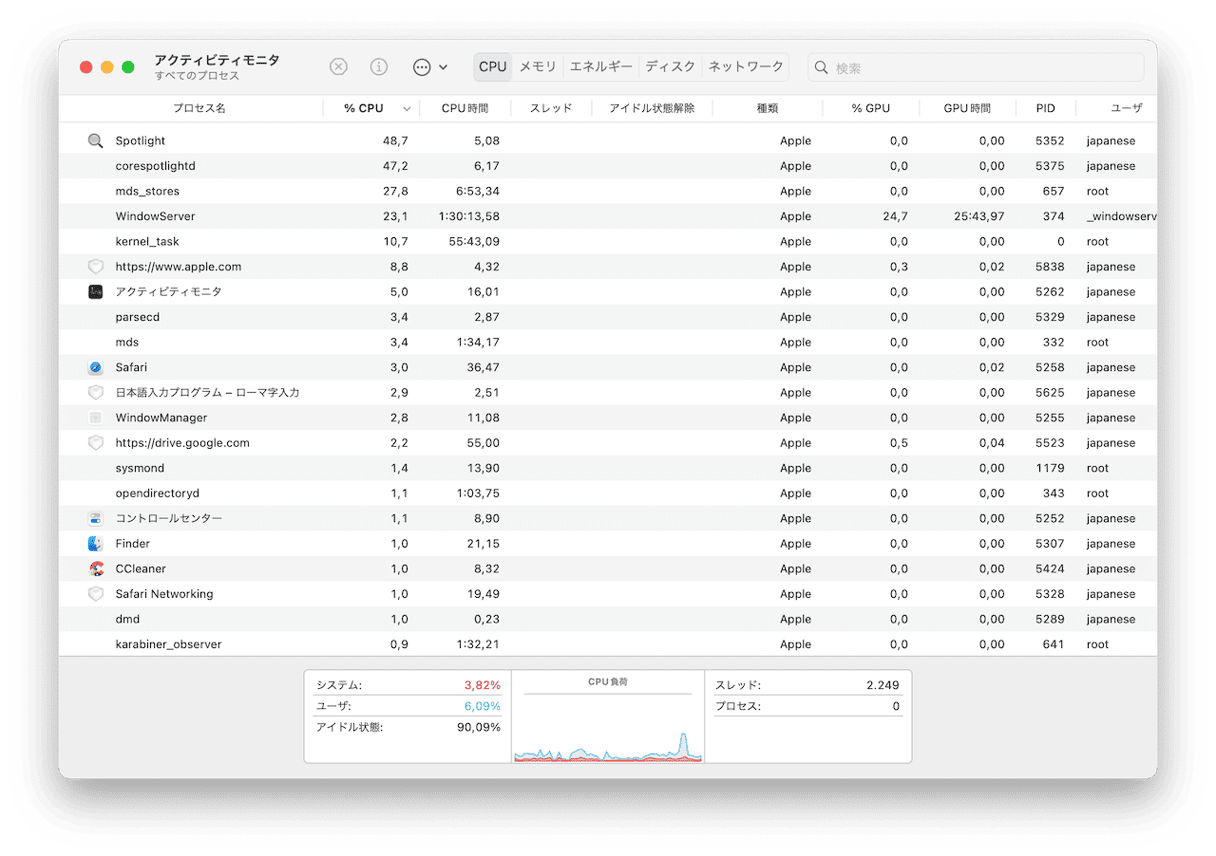Select the kernel_task process row

coord(608,242)
